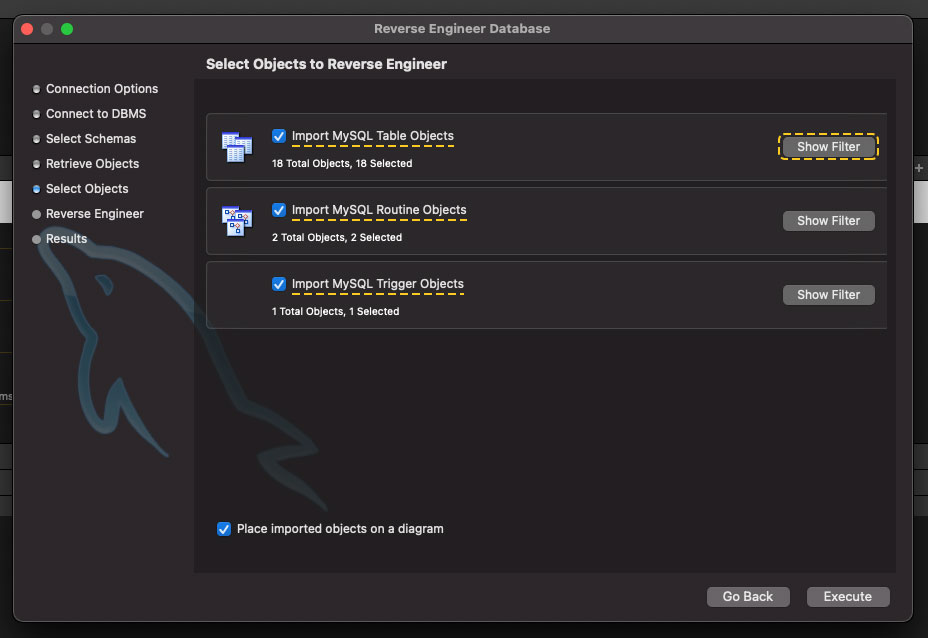Toggle Place imported objects on a diagram
Viewport: 928px width, 638px height.
pyautogui.click(x=224, y=529)
